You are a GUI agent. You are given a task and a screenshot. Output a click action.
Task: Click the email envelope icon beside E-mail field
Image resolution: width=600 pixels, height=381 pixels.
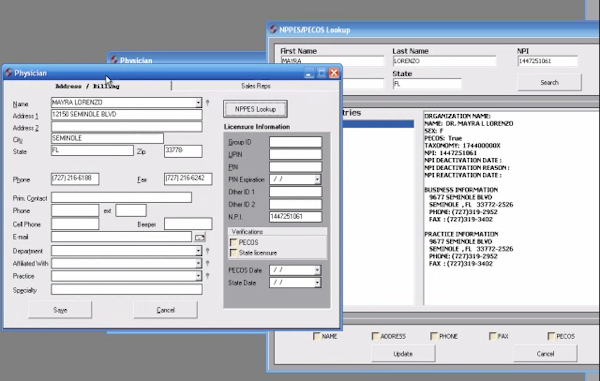[199, 238]
